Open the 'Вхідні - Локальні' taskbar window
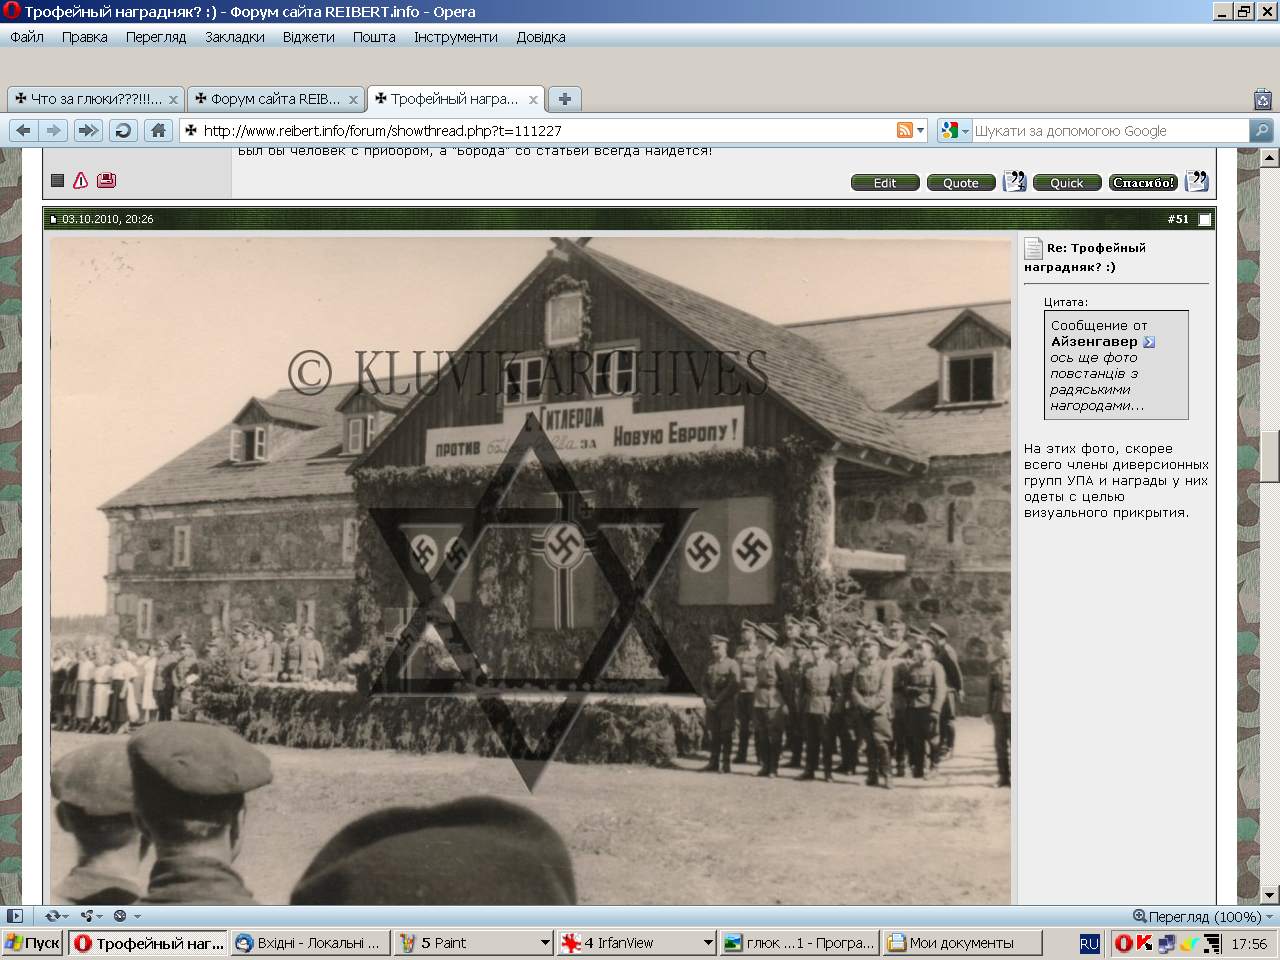 point(310,943)
